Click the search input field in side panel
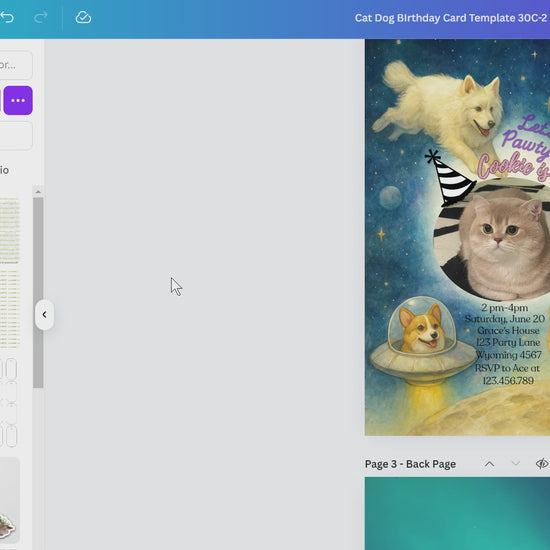 click(15, 65)
